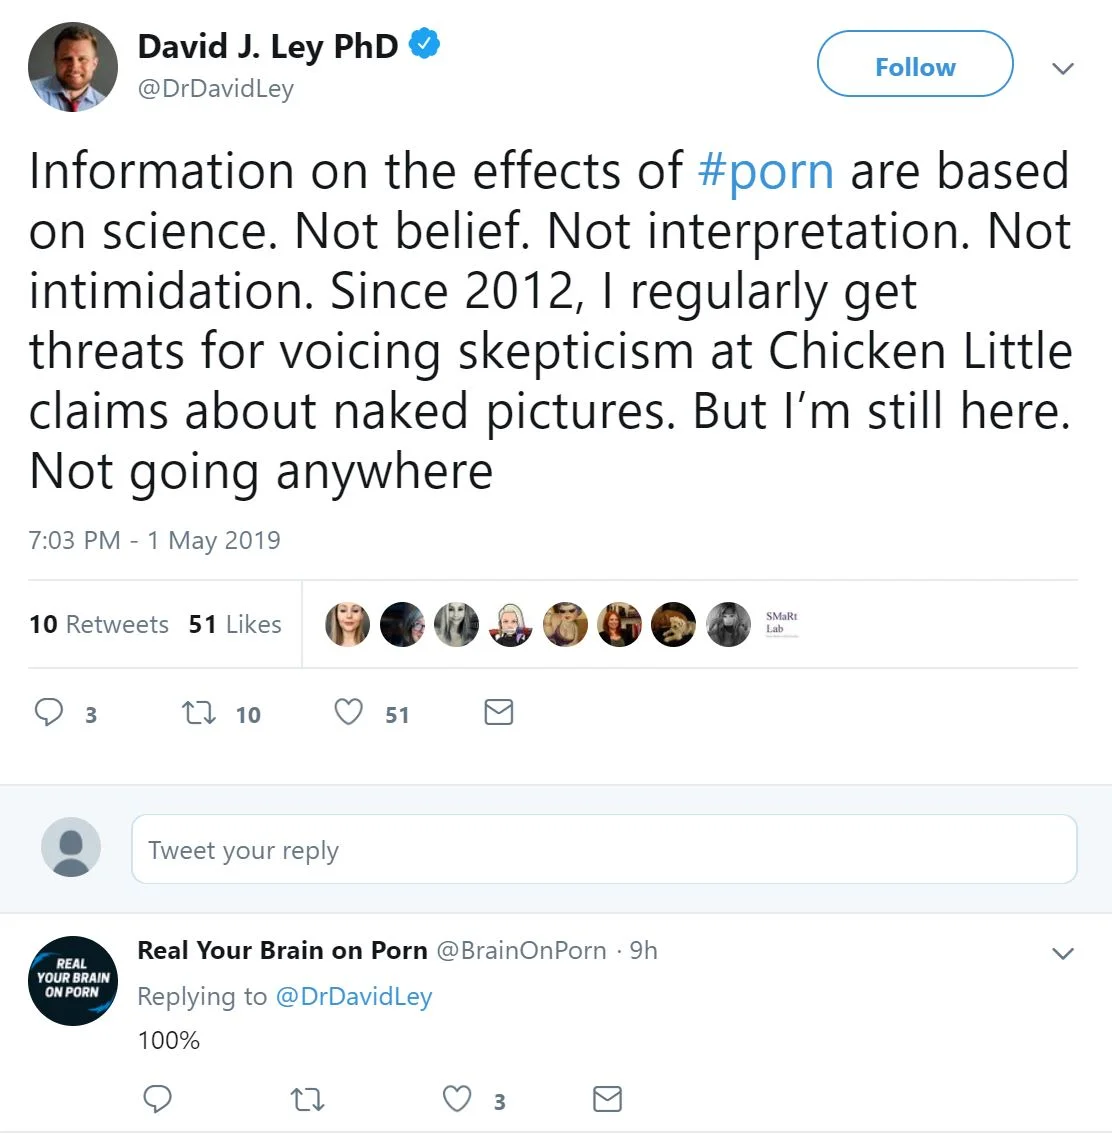The image size is (1112, 1148).
Task: Open Real Your Brain on Porn avatar
Action: coord(72,980)
